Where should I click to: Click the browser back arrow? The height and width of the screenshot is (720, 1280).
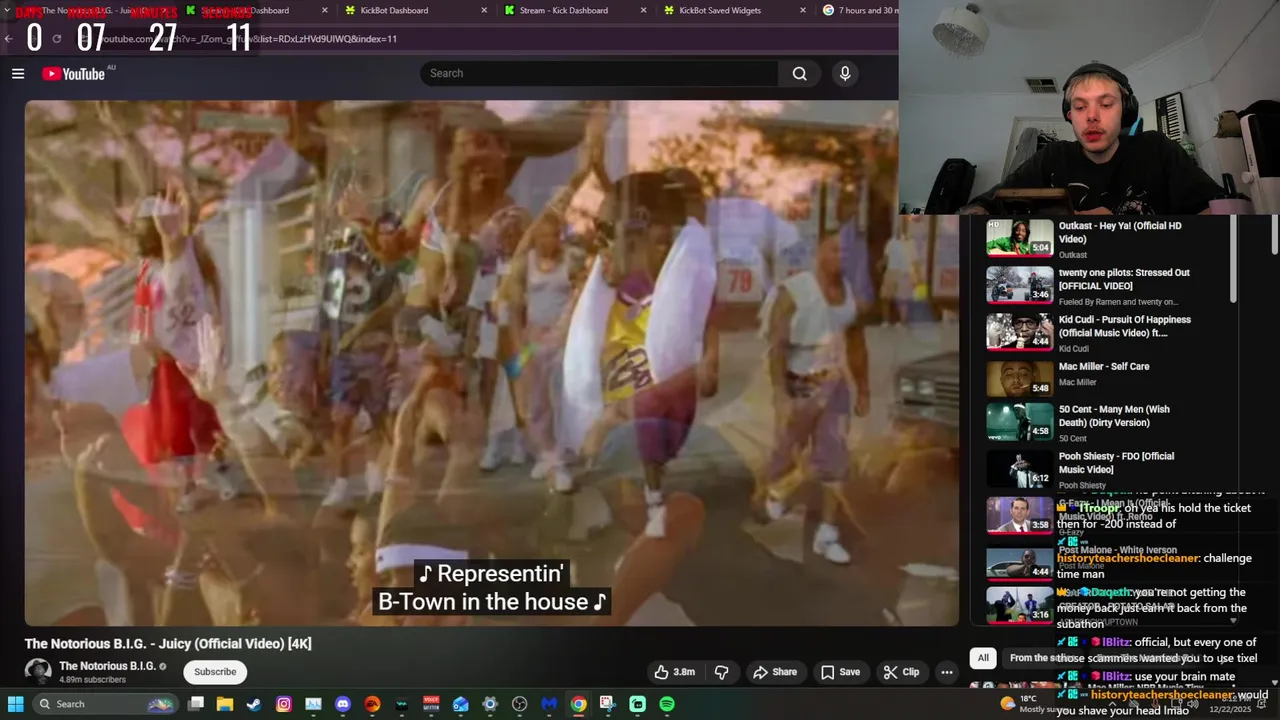[x=9, y=39]
